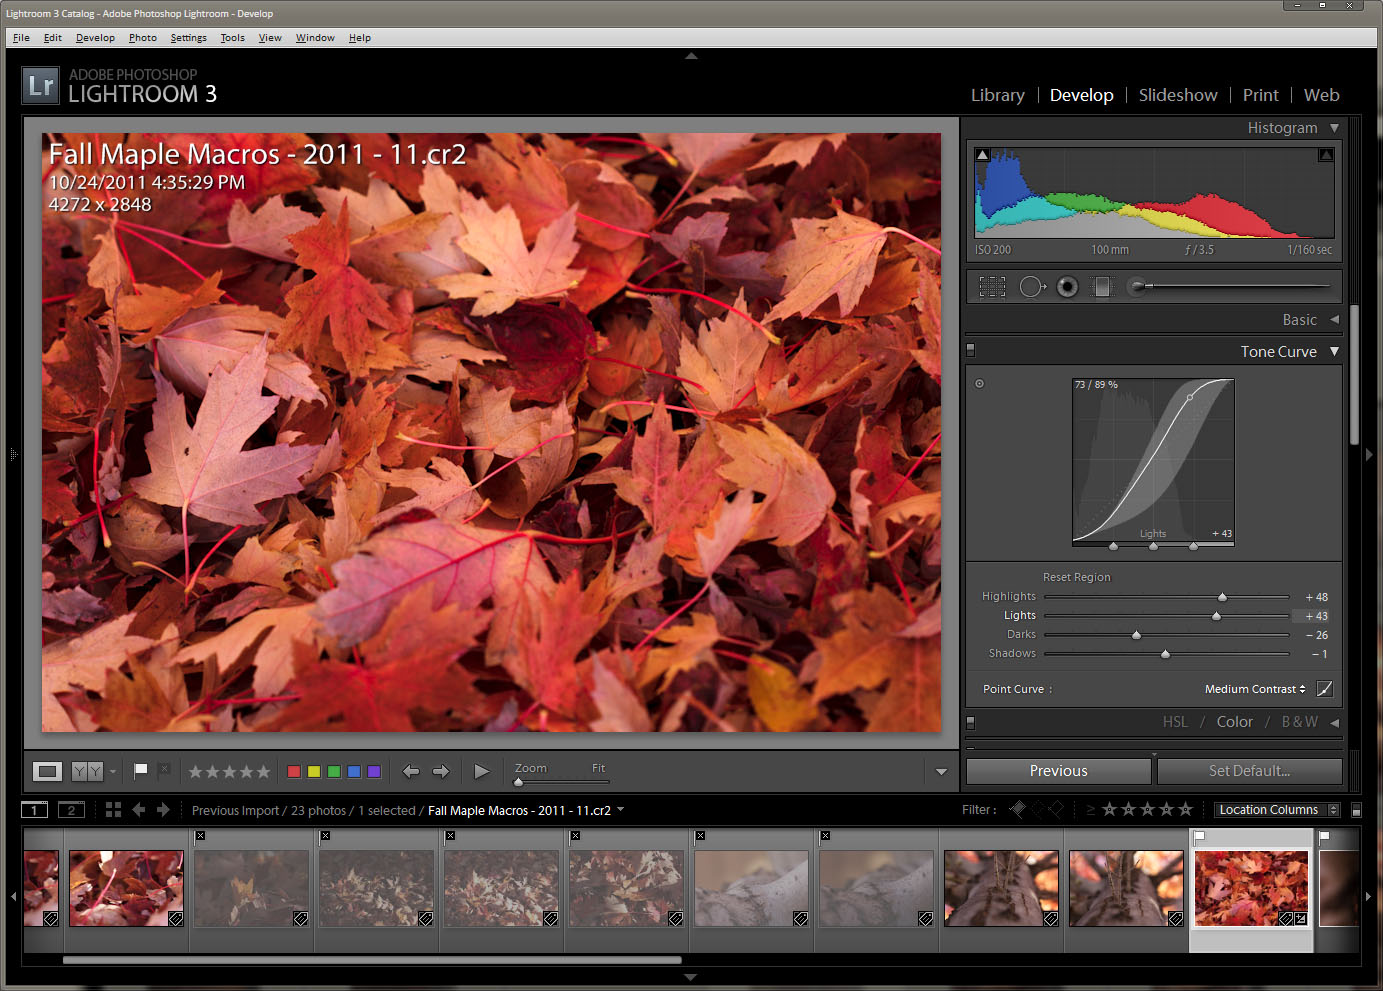The image size is (1383, 991).
Task: Click the point curve edit icon
Action: coord(1325,689)
